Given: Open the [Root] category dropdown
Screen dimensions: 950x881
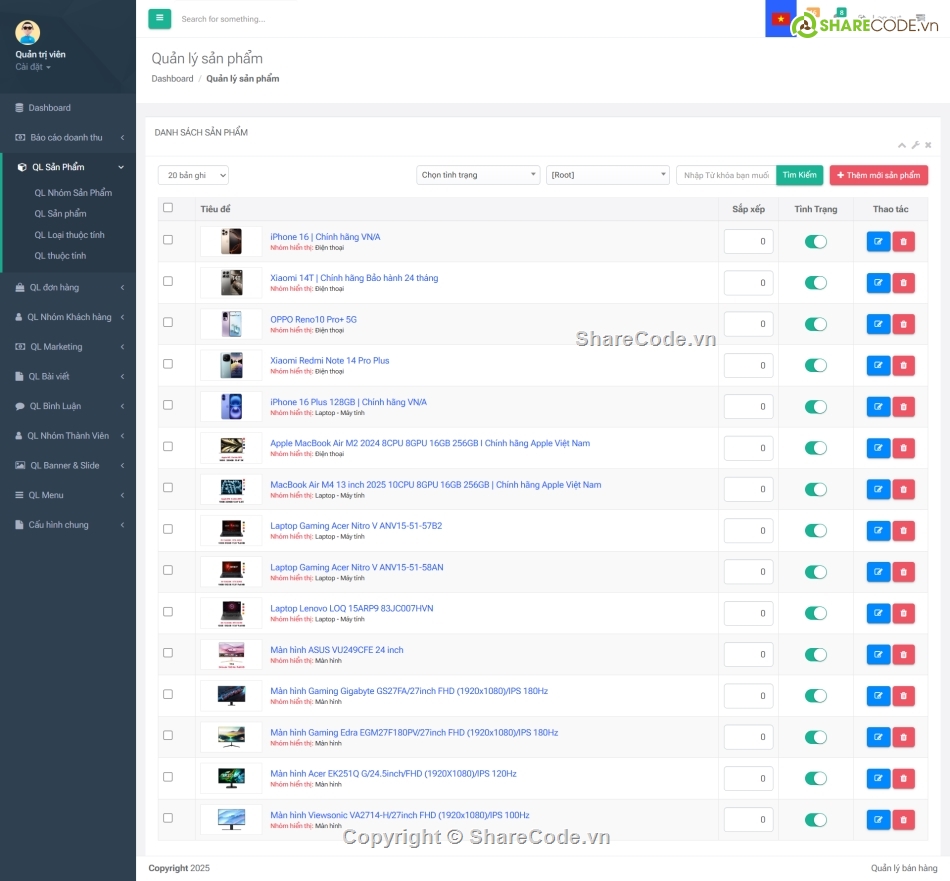Looking at the screenshot, I should coord(608,175).
